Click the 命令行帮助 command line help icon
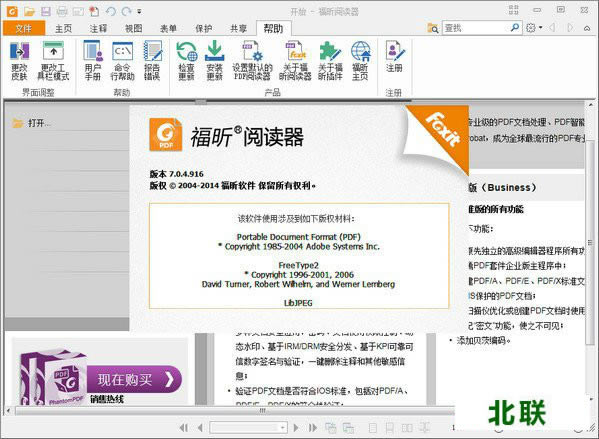The width and height of the screenshot is (599, 439). 122,61
